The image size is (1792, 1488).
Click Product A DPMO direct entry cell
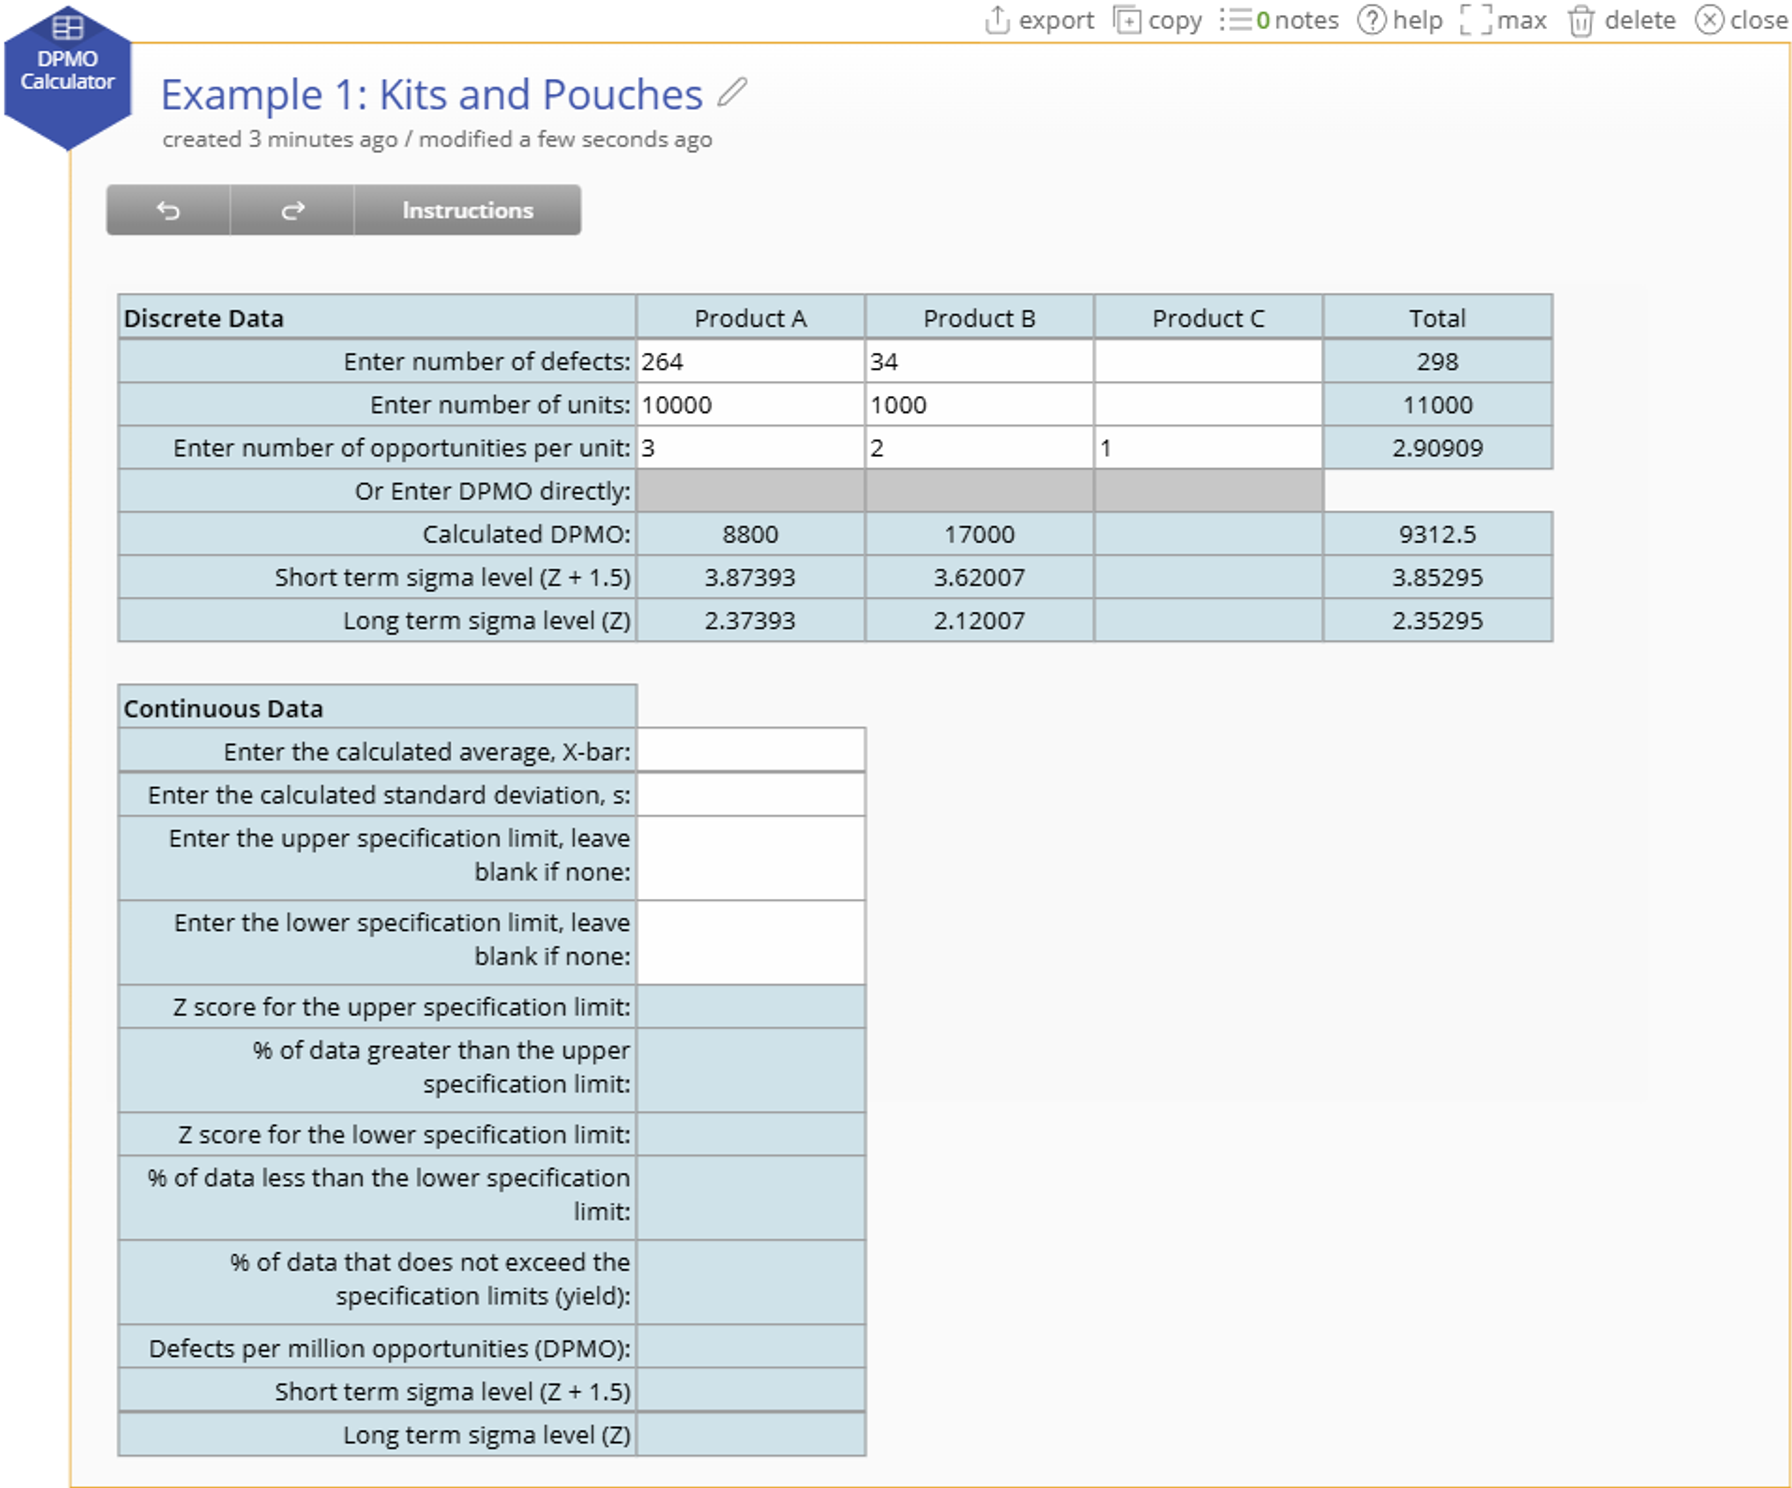click(x=750, y=491)
